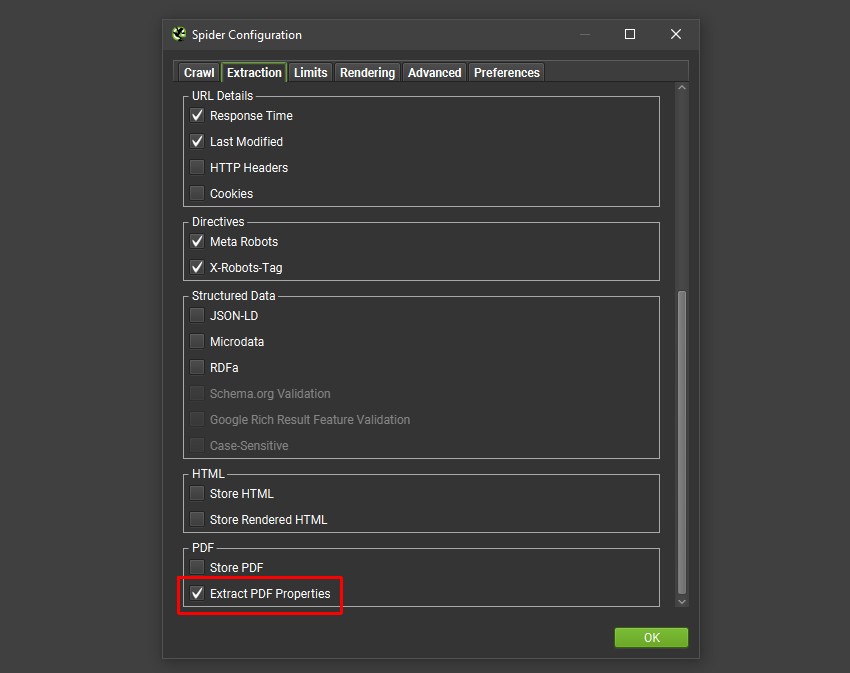Confirm settings with the green OK button
The width and height of the screenshot is (850, 673).
651,637
